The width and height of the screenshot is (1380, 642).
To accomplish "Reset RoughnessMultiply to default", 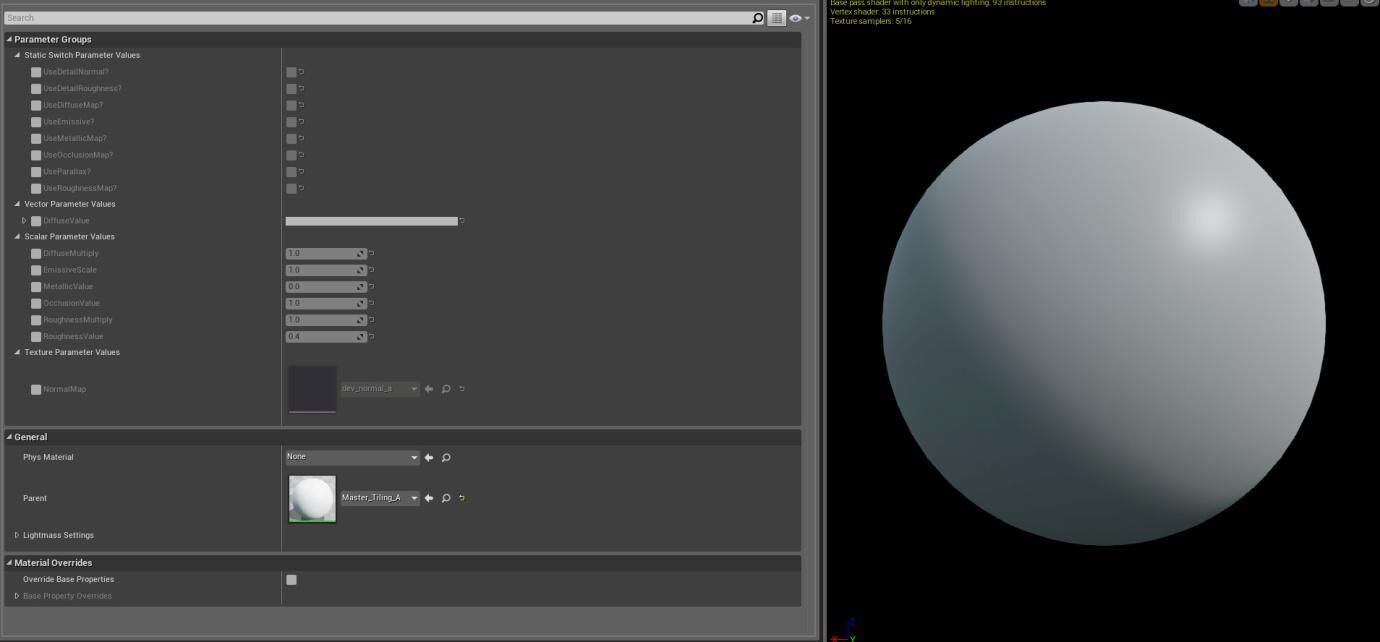I will pyautogui.click(x=371, y=320).
